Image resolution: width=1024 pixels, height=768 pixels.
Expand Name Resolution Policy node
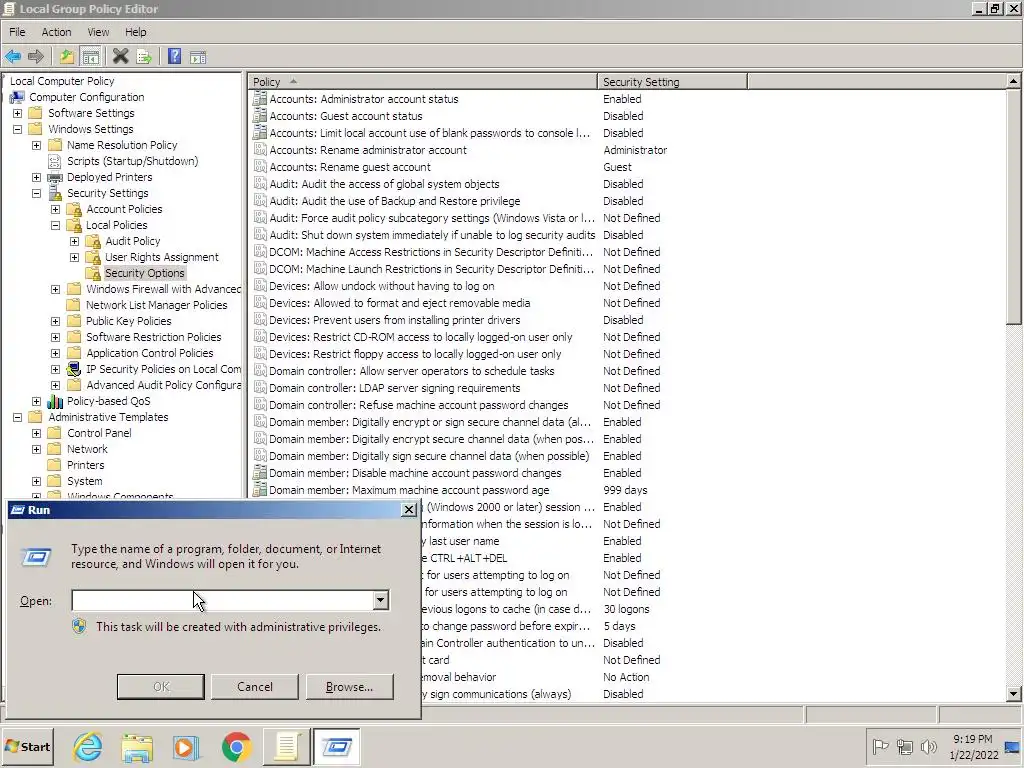pyautogui.click(x=37, y=145)
